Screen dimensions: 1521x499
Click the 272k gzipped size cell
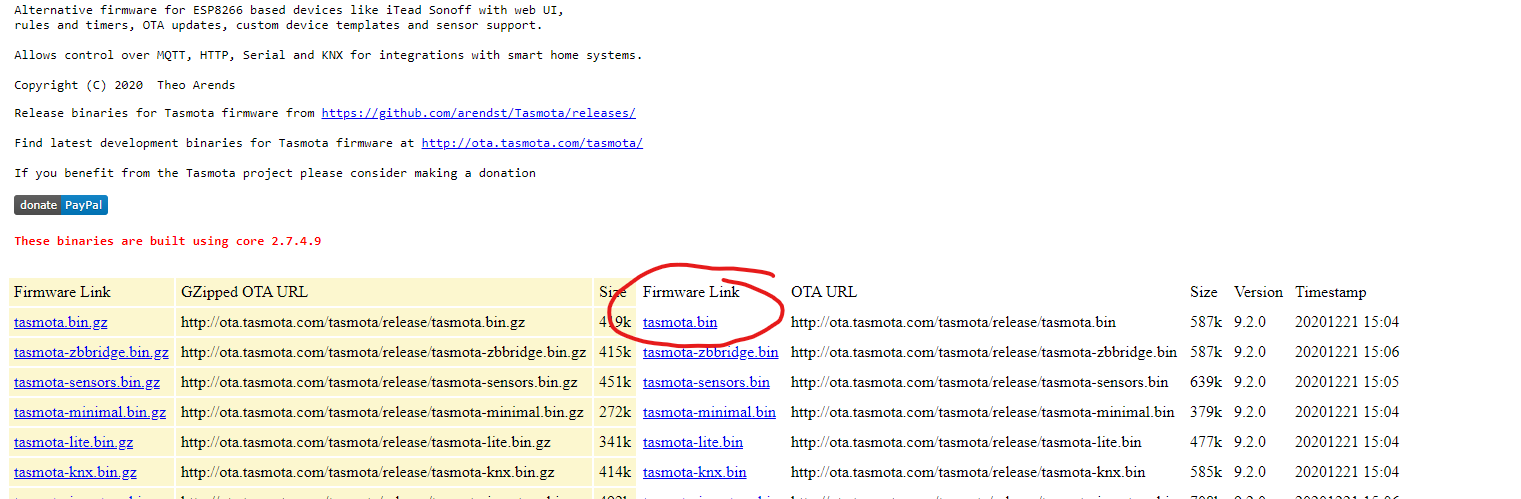615,412
